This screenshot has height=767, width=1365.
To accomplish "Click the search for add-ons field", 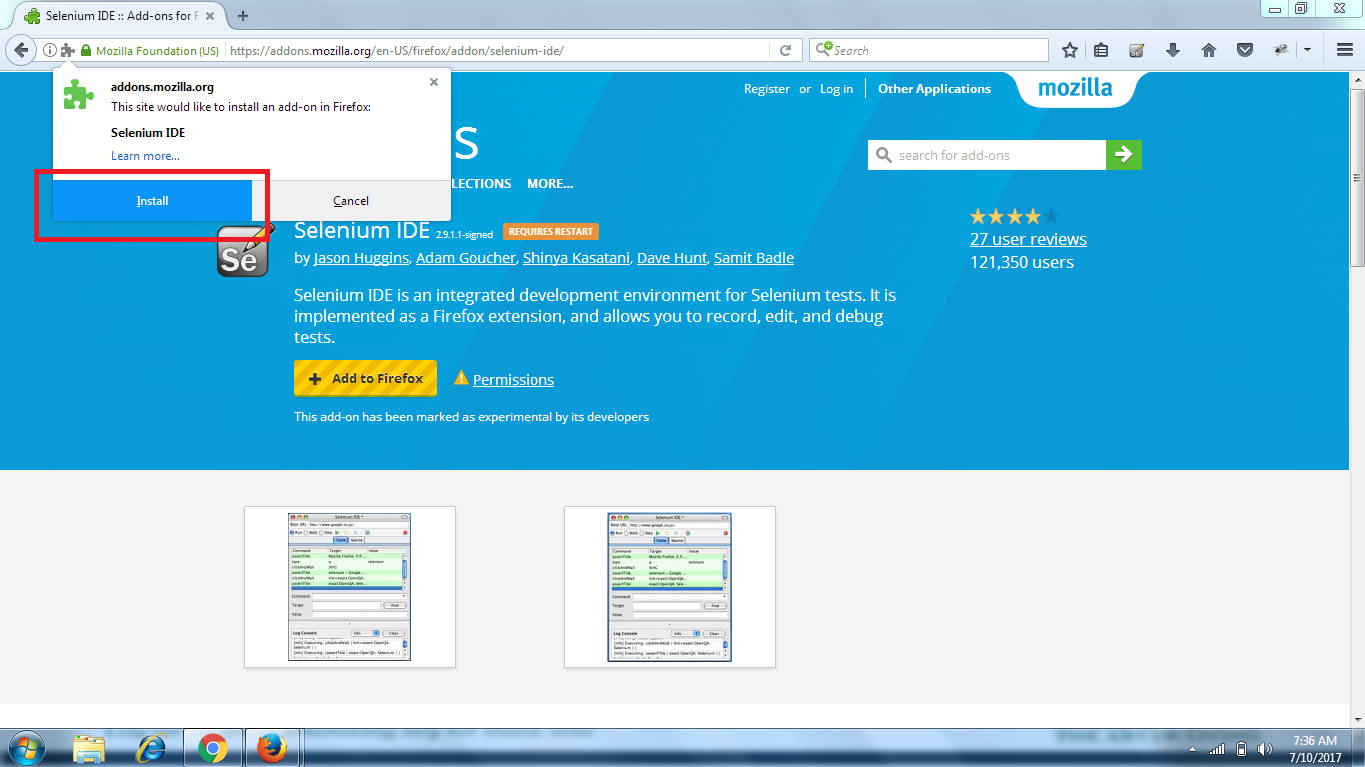I will coord(987,155).
